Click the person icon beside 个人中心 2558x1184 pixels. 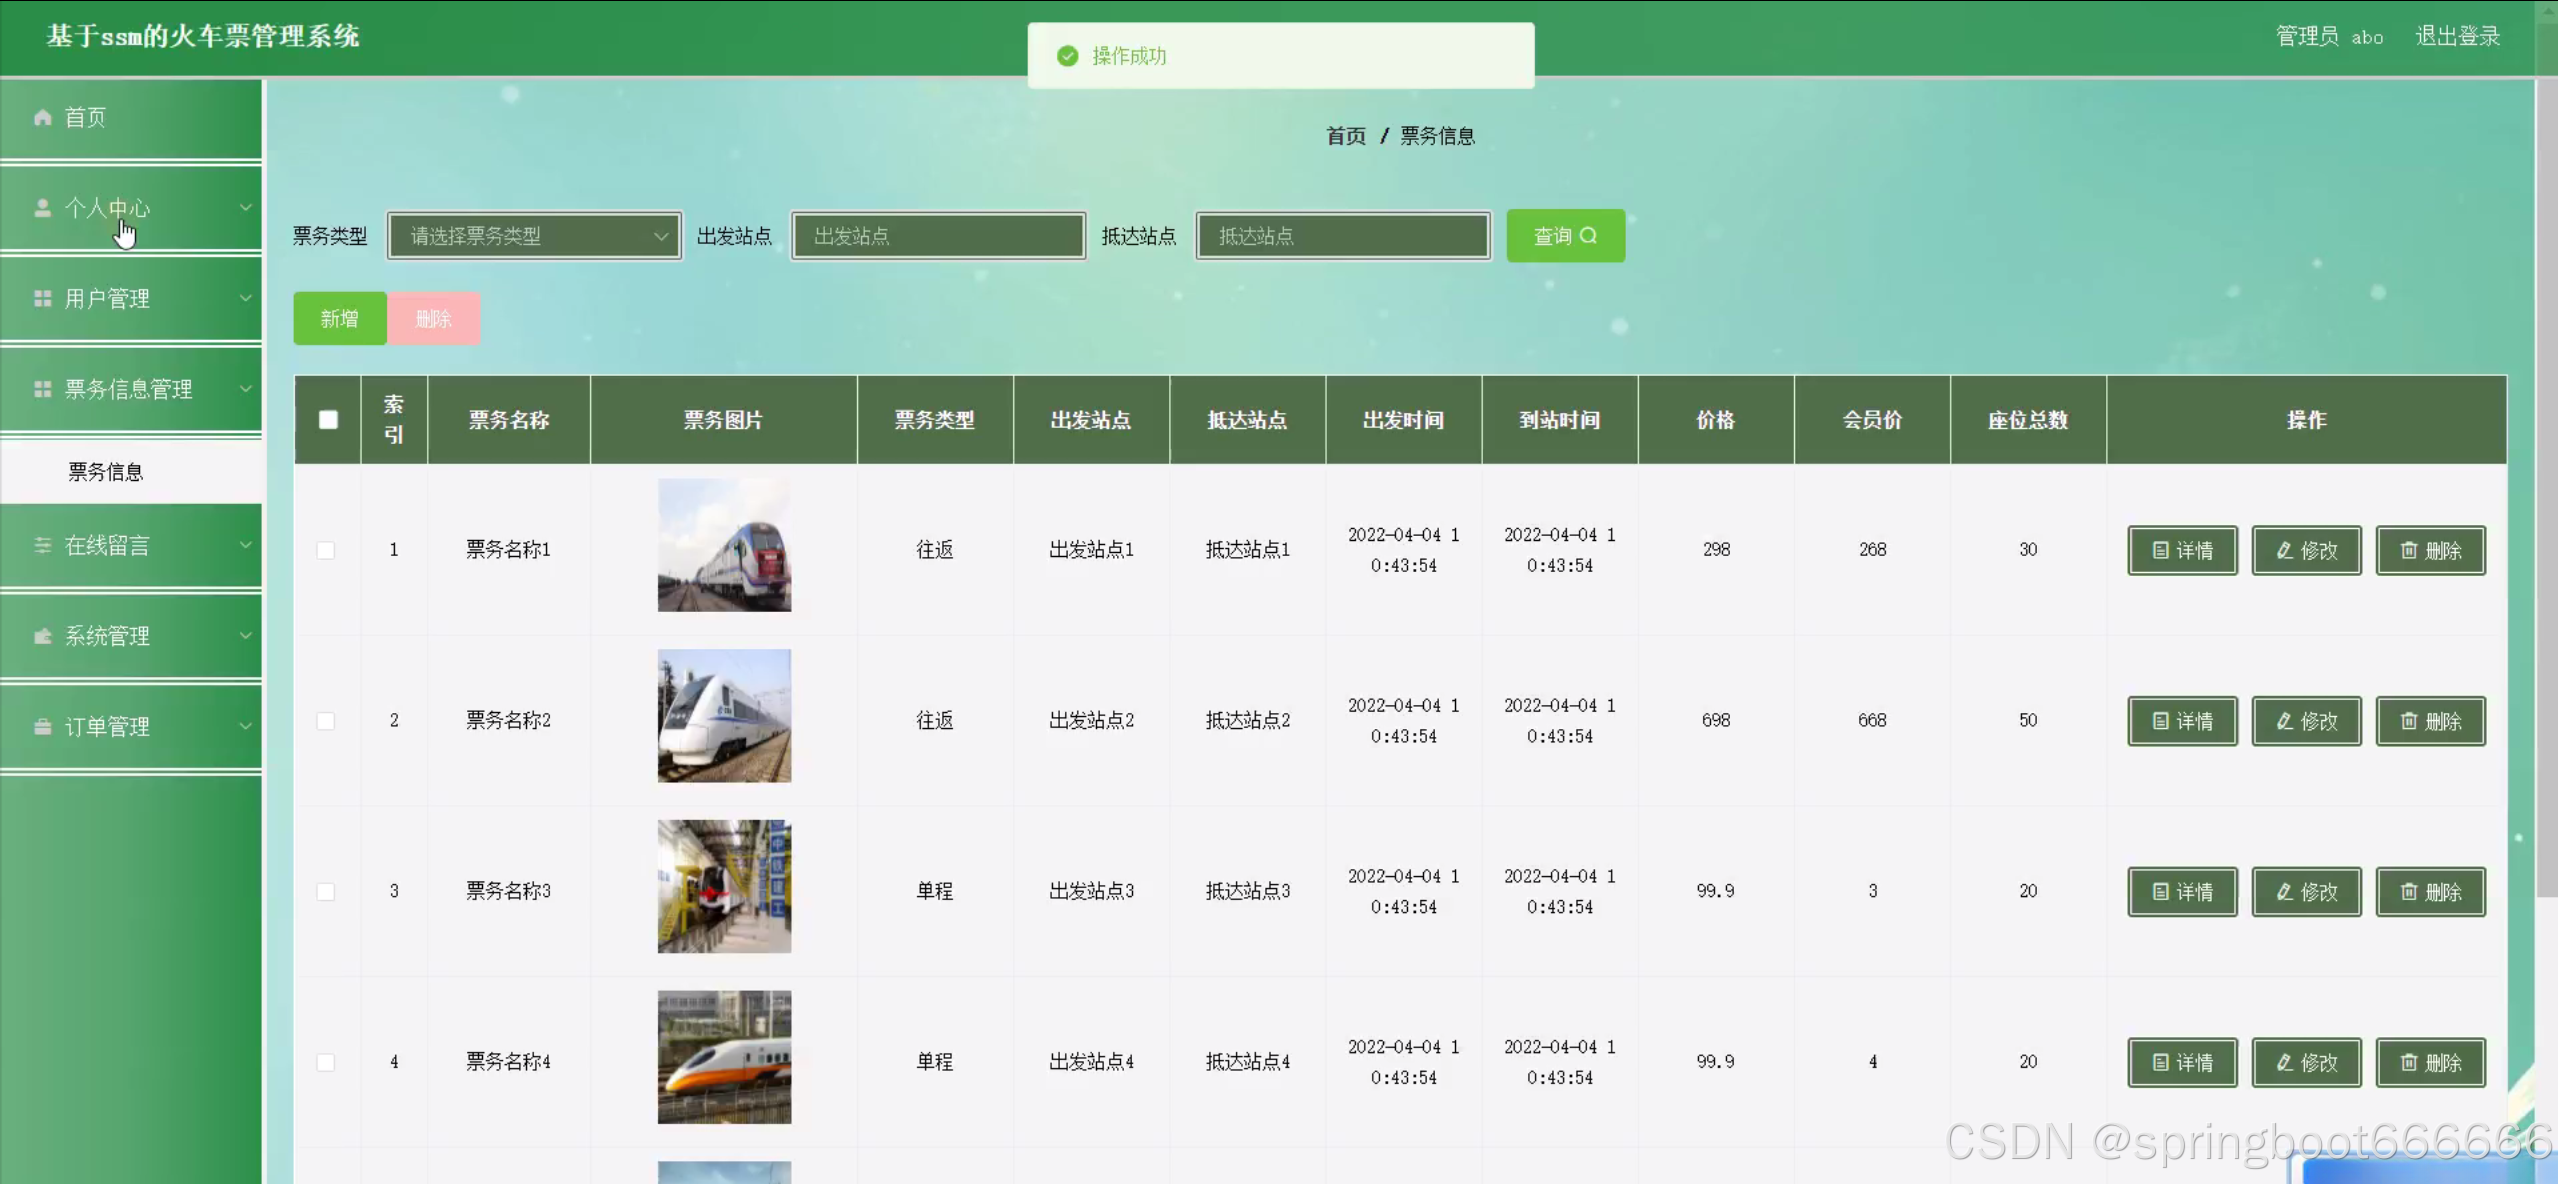[42, 208]
